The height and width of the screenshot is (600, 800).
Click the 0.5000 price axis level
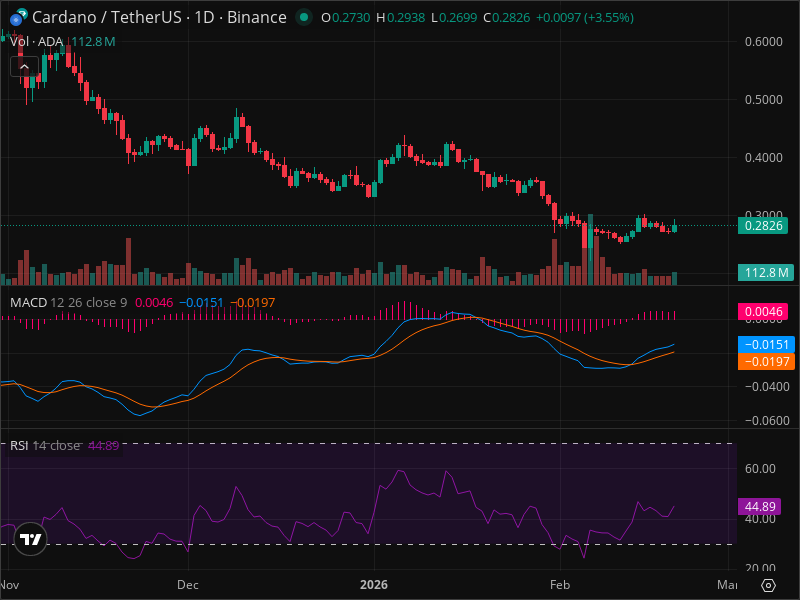(763, 99)
